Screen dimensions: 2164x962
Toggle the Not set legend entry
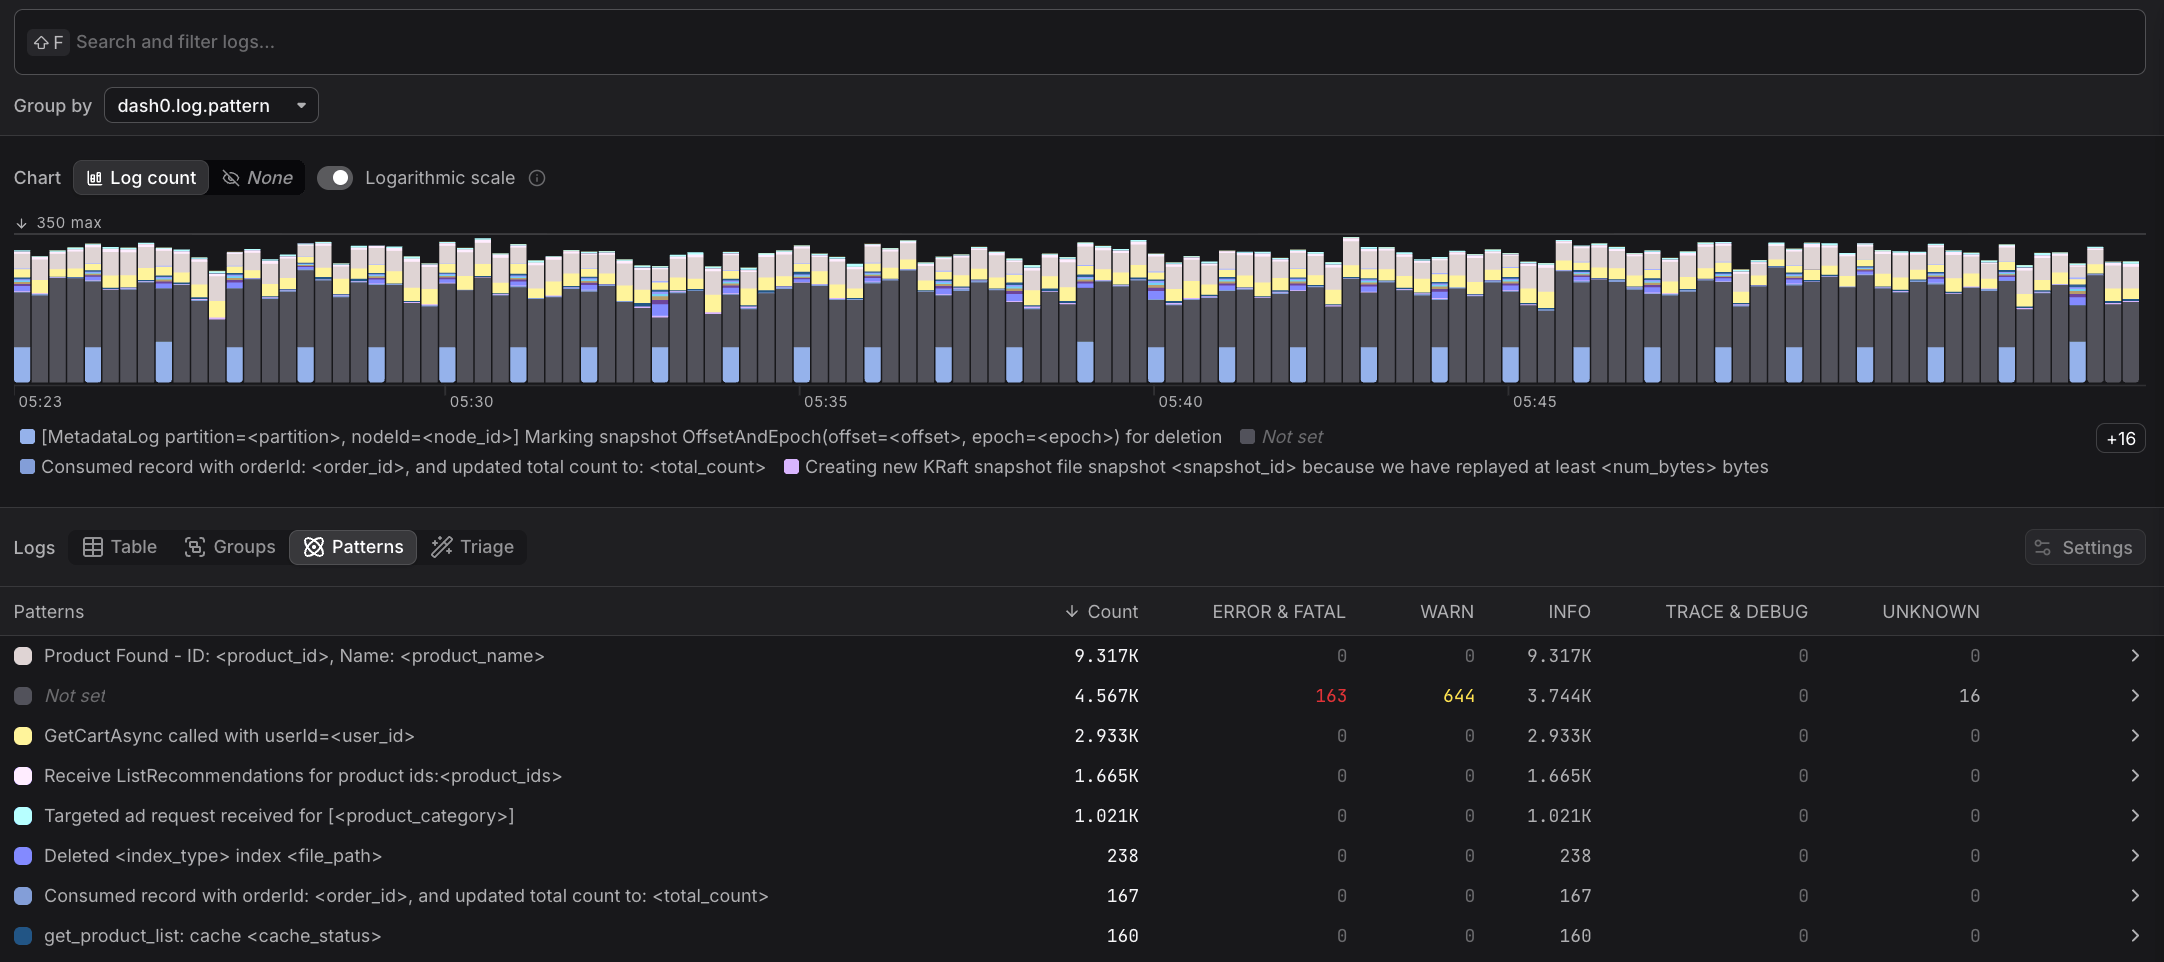(1282, 436)
